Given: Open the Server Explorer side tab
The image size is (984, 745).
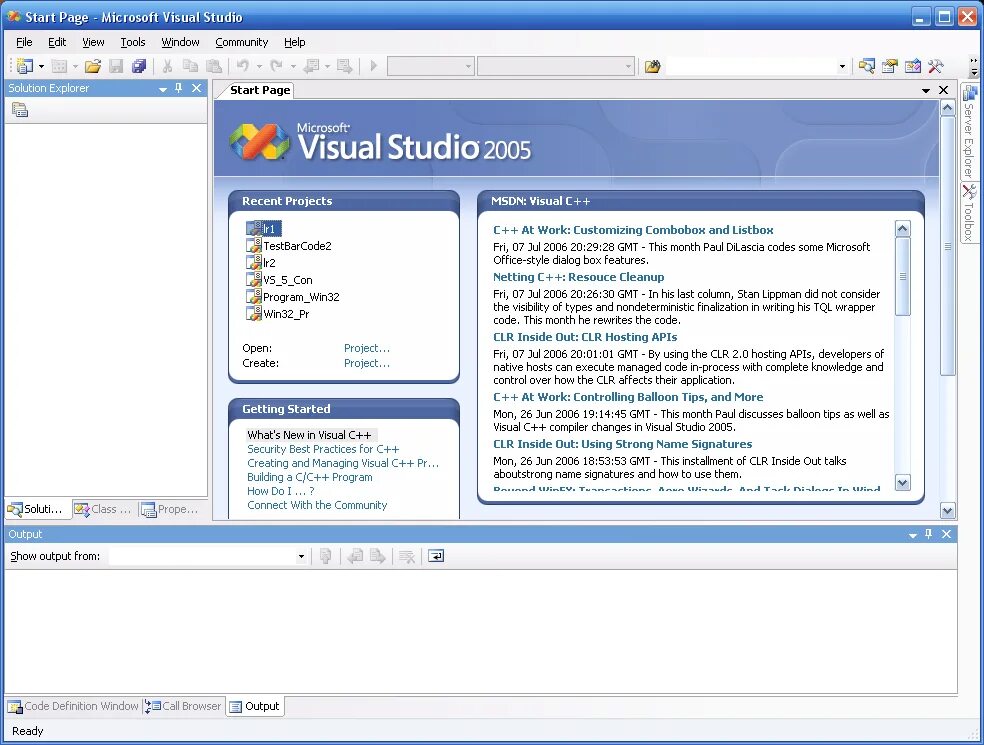Looking at the screenshot, I should tap(970, 131).
